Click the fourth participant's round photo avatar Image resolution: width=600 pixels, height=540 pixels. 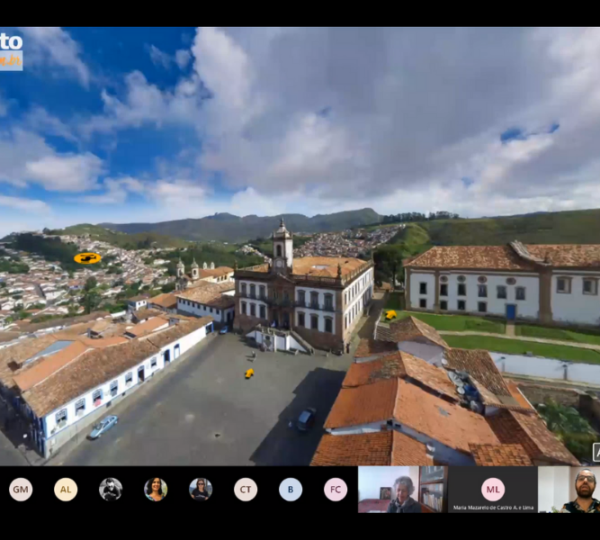[x=155, y=489]
